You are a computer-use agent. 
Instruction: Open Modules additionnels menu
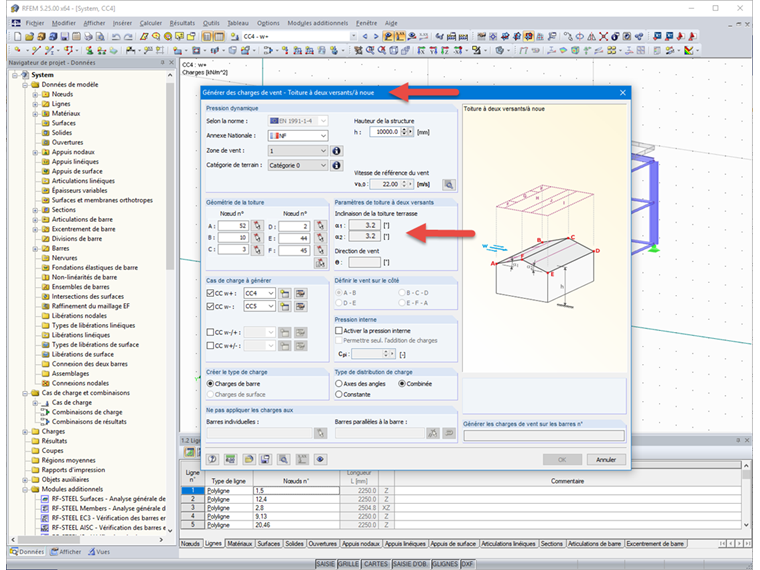(317, 23)
